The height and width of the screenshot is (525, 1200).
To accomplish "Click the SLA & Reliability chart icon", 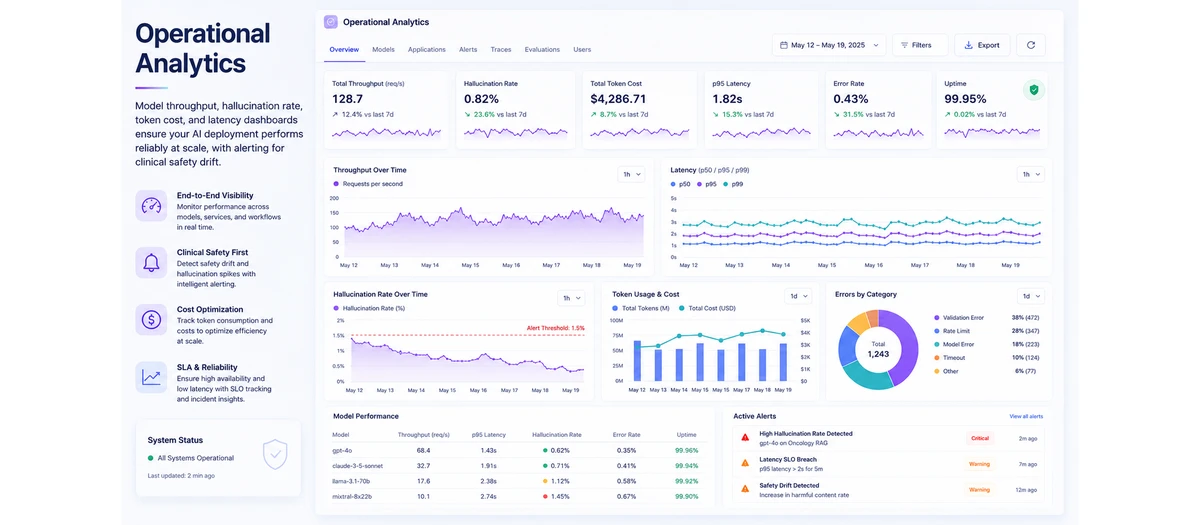I will pyautogui.click(x=151, y=377).
